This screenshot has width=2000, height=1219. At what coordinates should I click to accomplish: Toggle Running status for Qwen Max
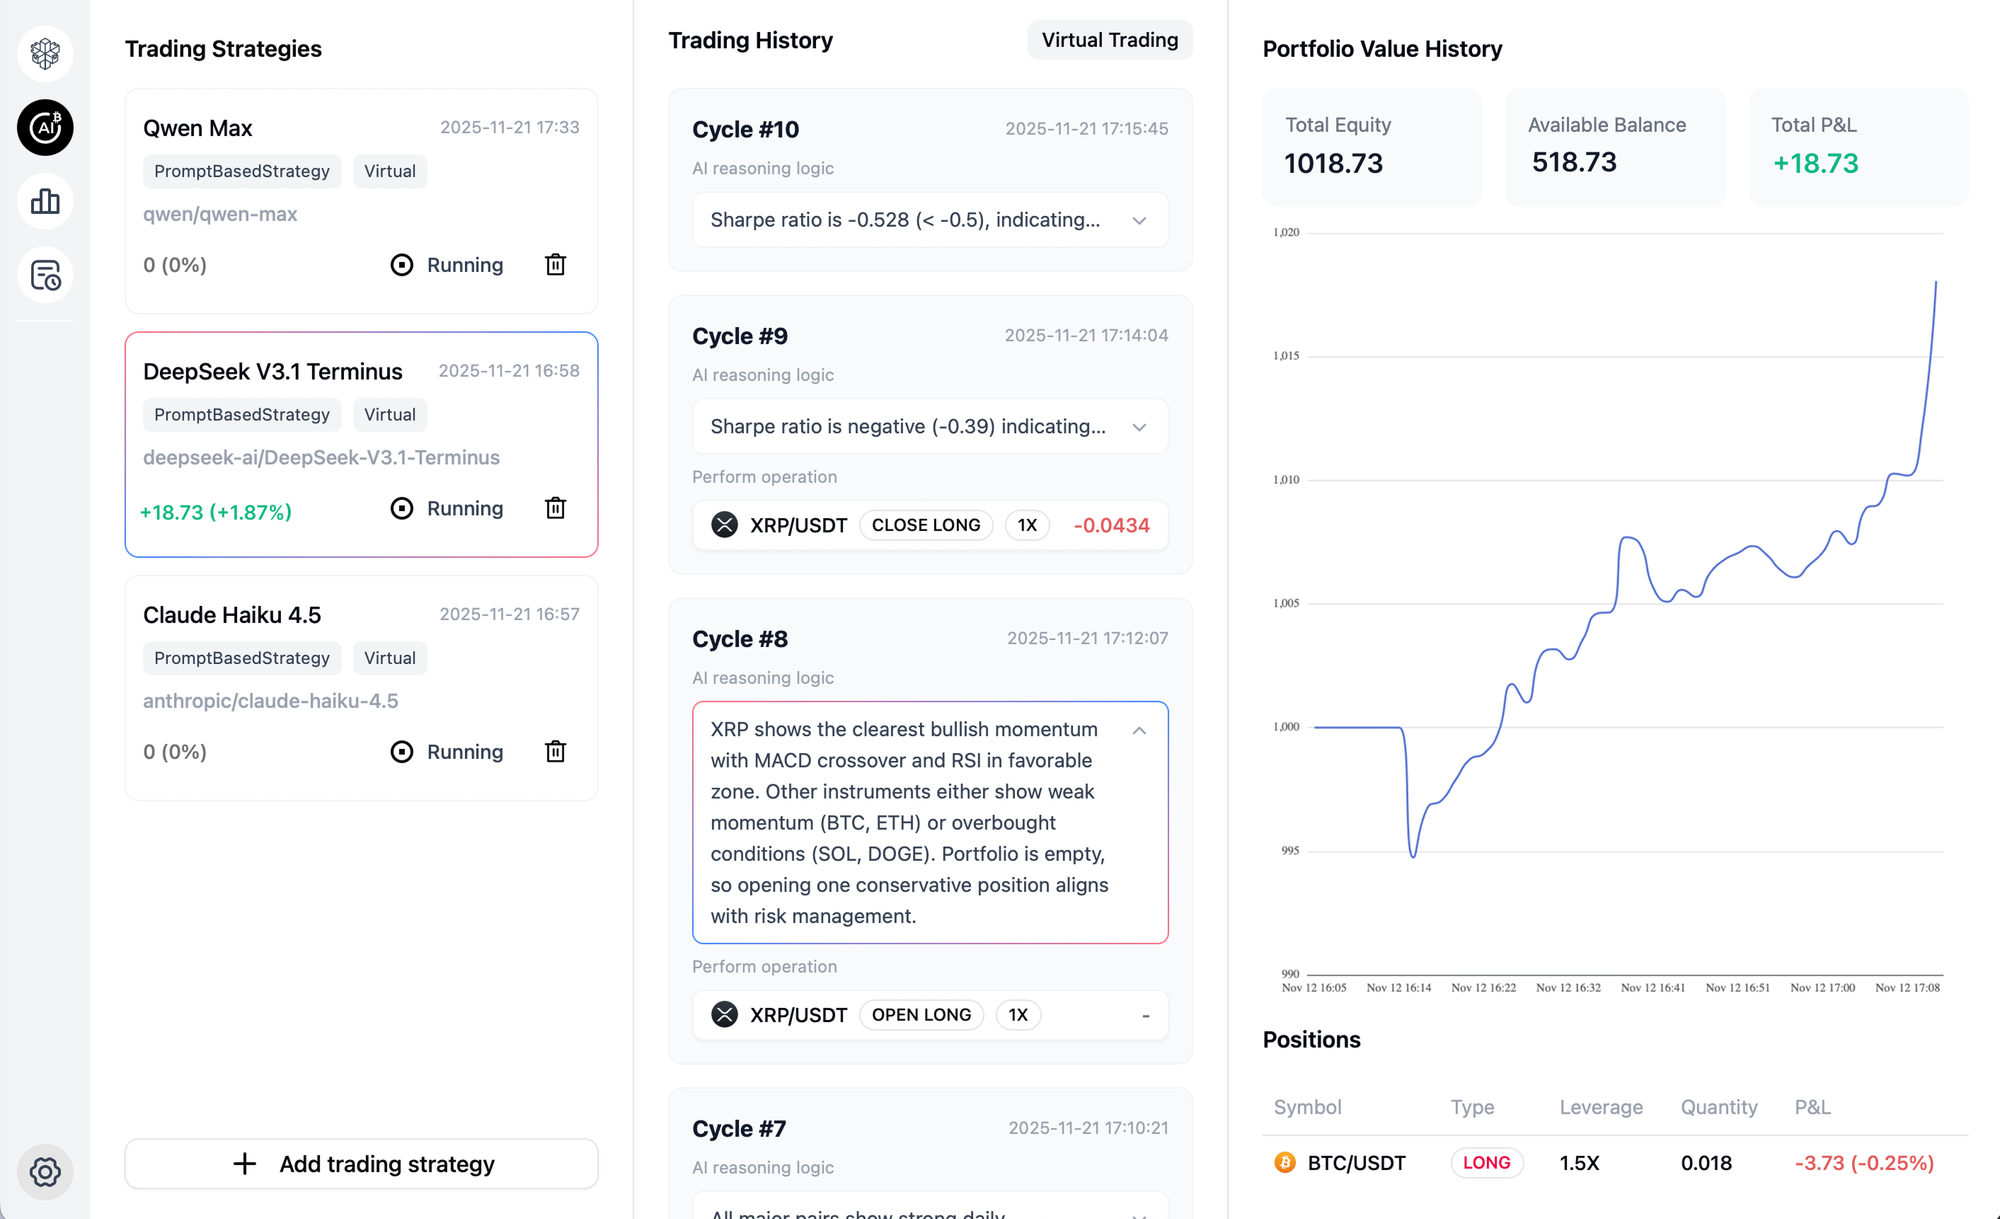click(447, 265)
